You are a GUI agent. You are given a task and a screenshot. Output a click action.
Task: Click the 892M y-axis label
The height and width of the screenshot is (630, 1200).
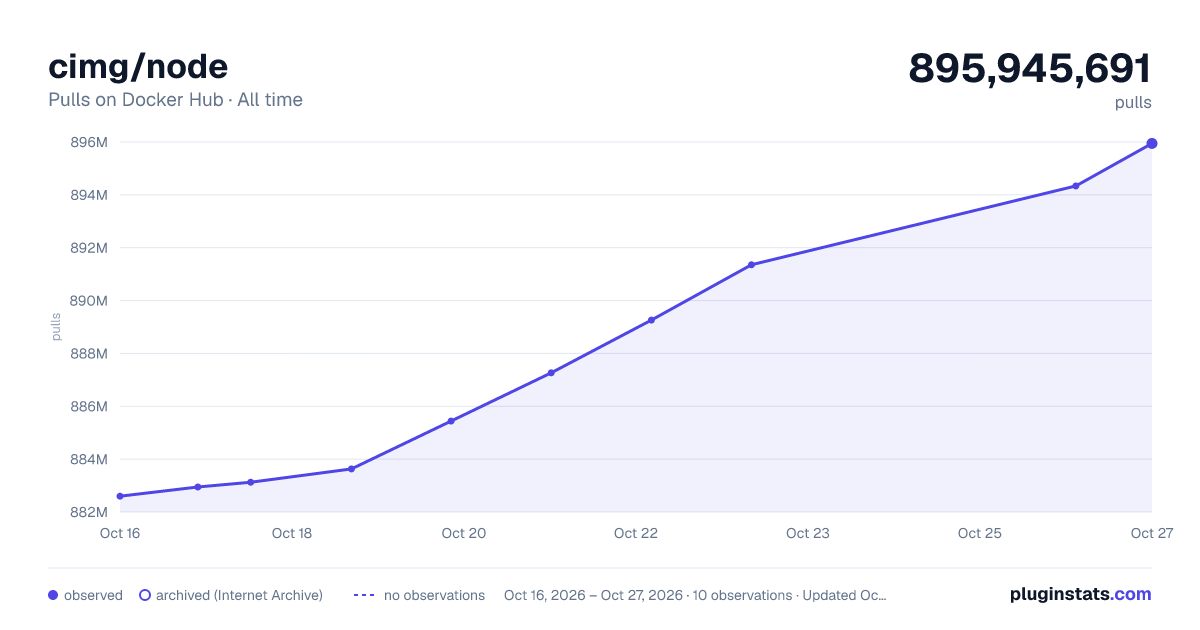[89, 248]
